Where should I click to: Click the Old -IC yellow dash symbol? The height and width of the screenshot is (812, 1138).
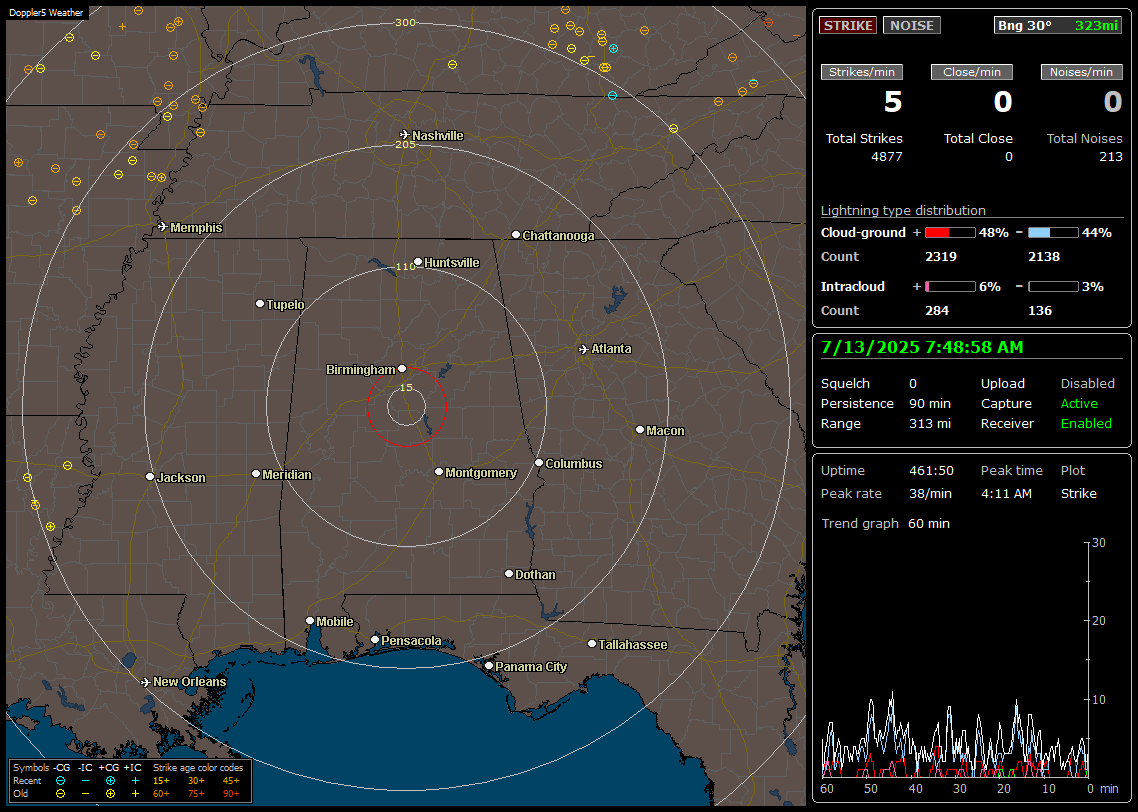coord(86,794)
